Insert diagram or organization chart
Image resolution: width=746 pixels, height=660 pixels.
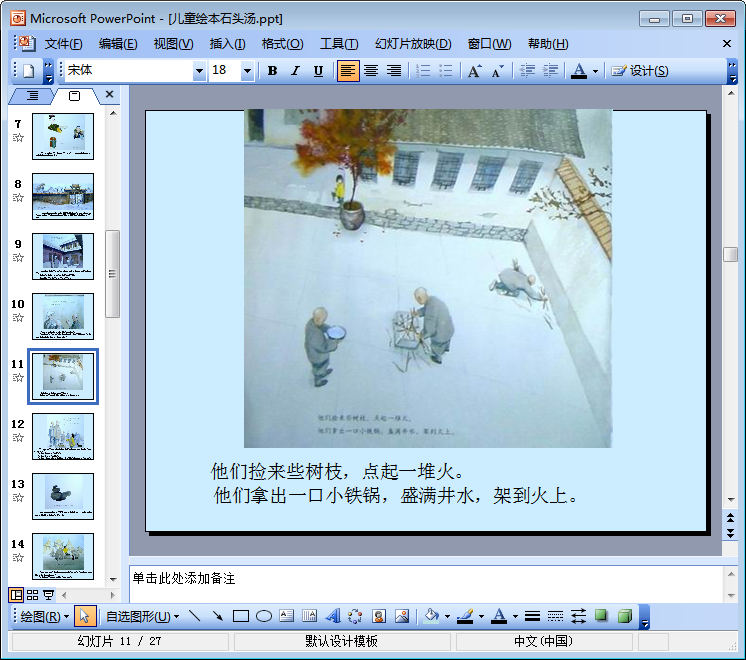pyautogui.click(x=355, y=616)
